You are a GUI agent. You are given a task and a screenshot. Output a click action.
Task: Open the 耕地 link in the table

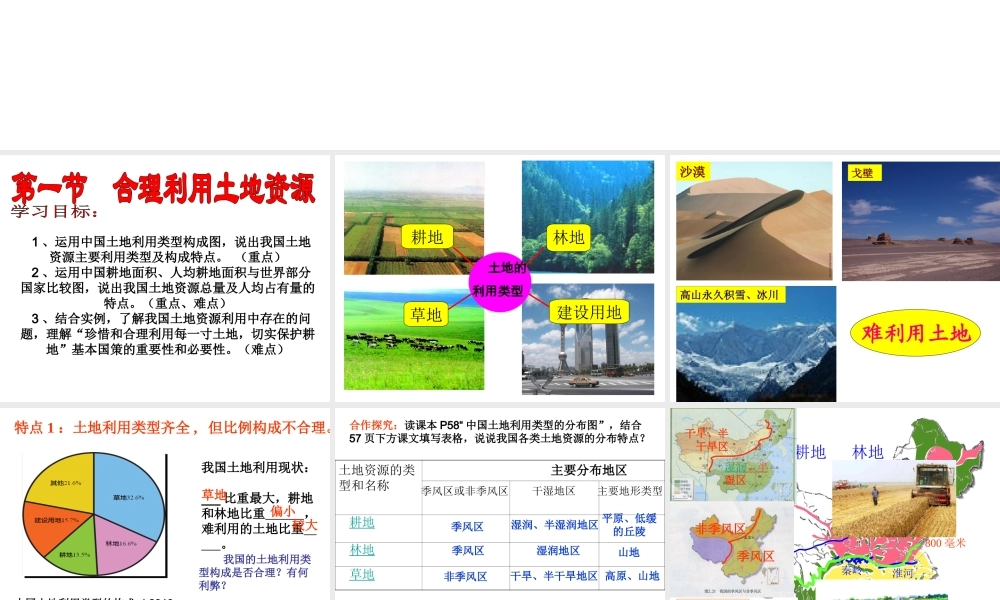click(x=362, y=523)
